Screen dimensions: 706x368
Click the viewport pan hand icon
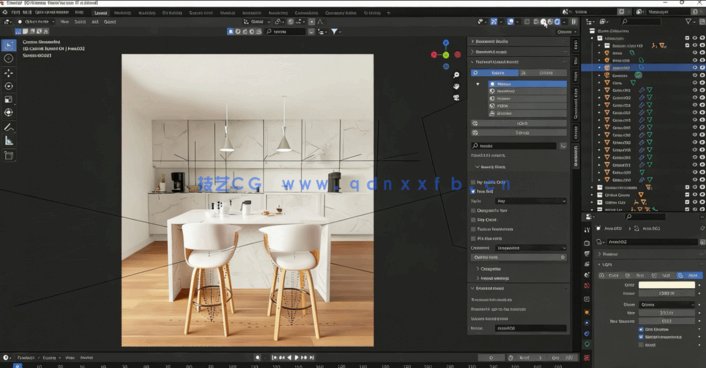click(457, 86)
